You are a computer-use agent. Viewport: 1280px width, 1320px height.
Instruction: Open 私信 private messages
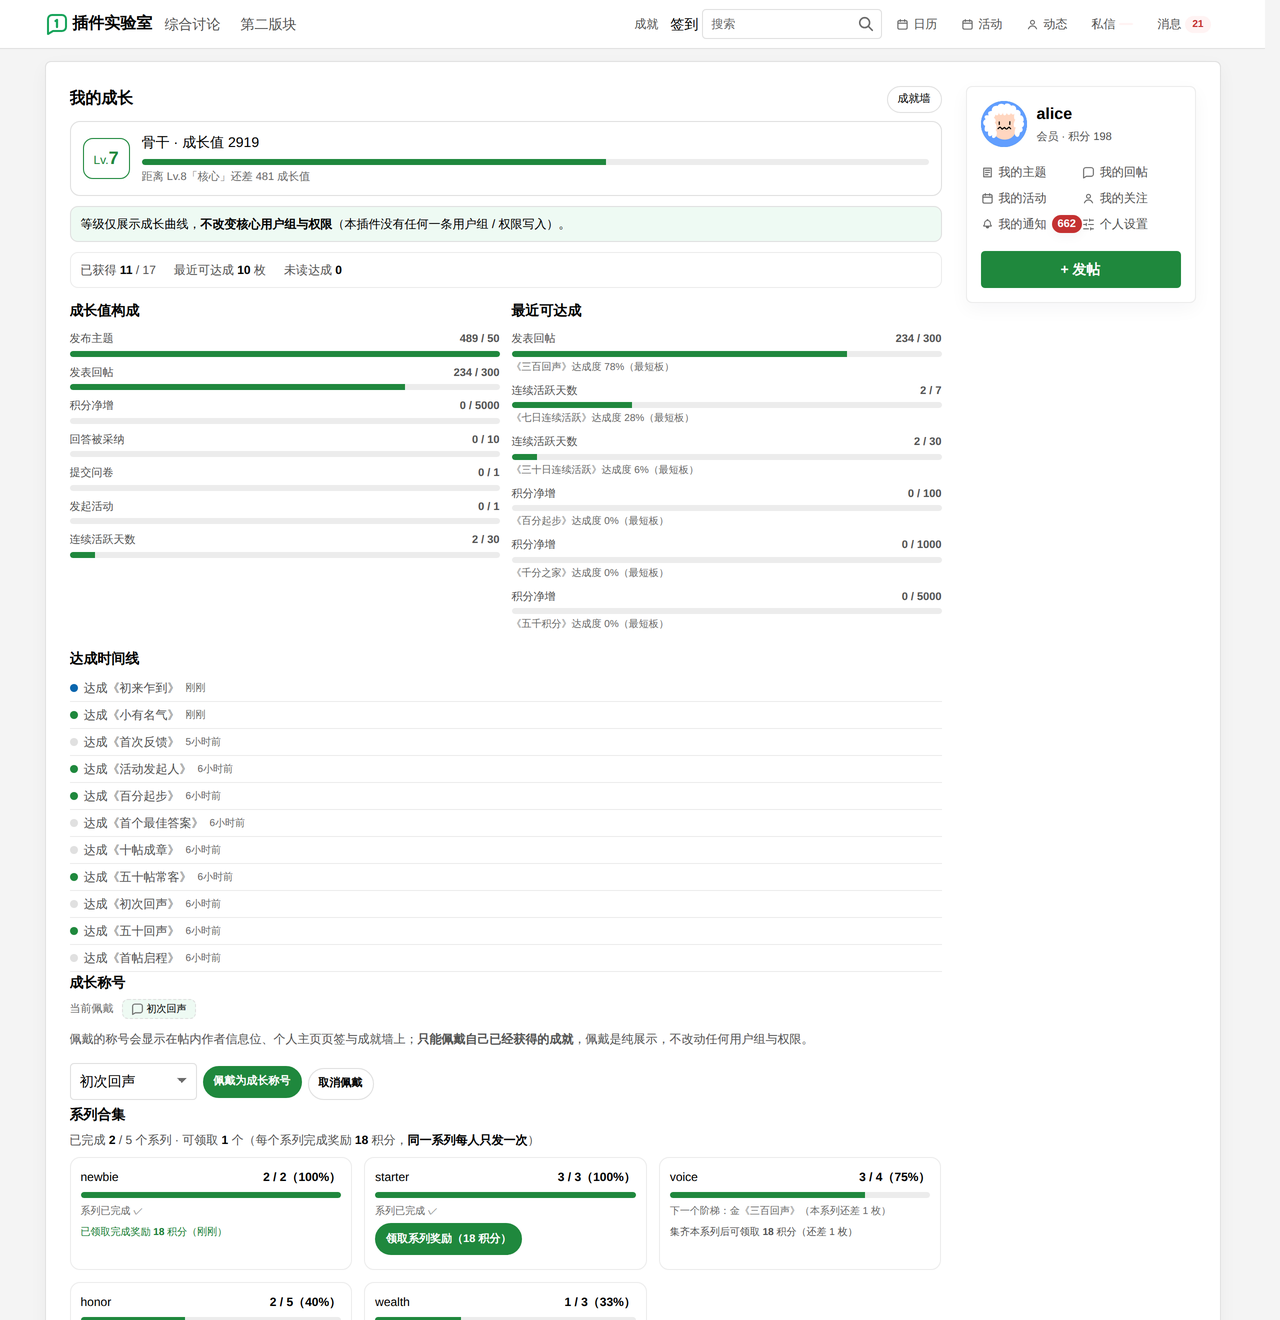coord(1103,24)
